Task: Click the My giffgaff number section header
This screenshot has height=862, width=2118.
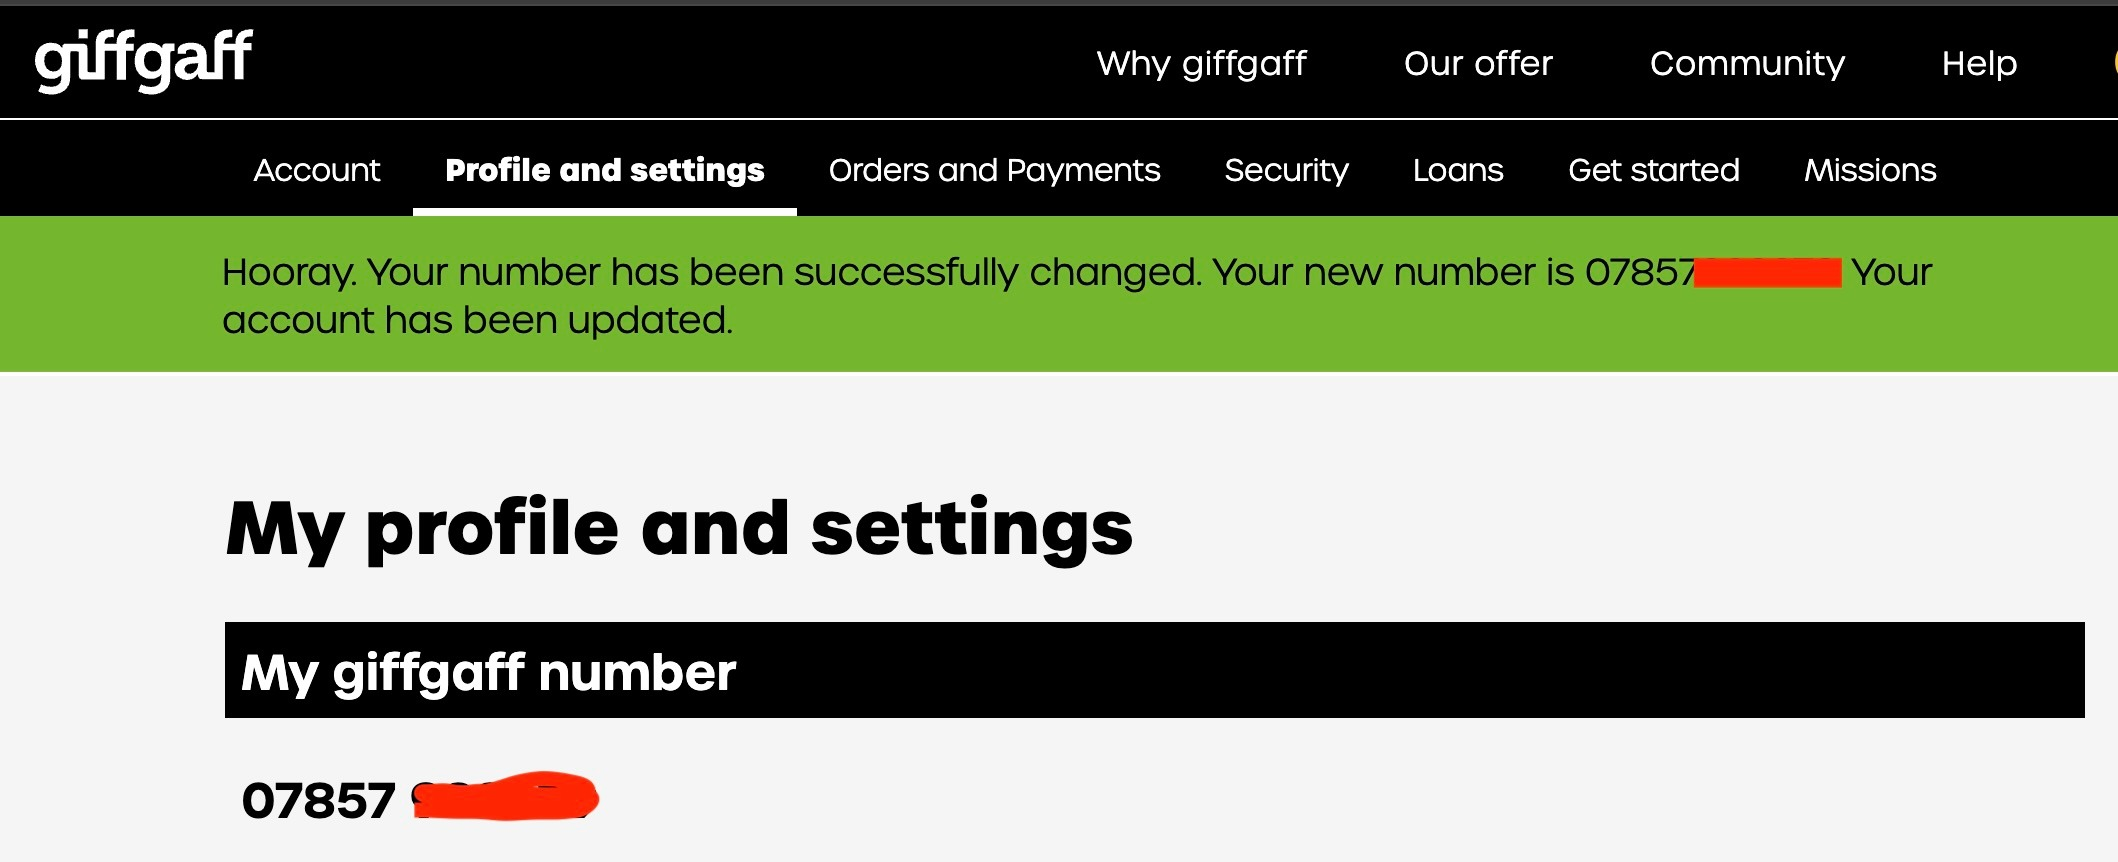Action: point(1154,670)
